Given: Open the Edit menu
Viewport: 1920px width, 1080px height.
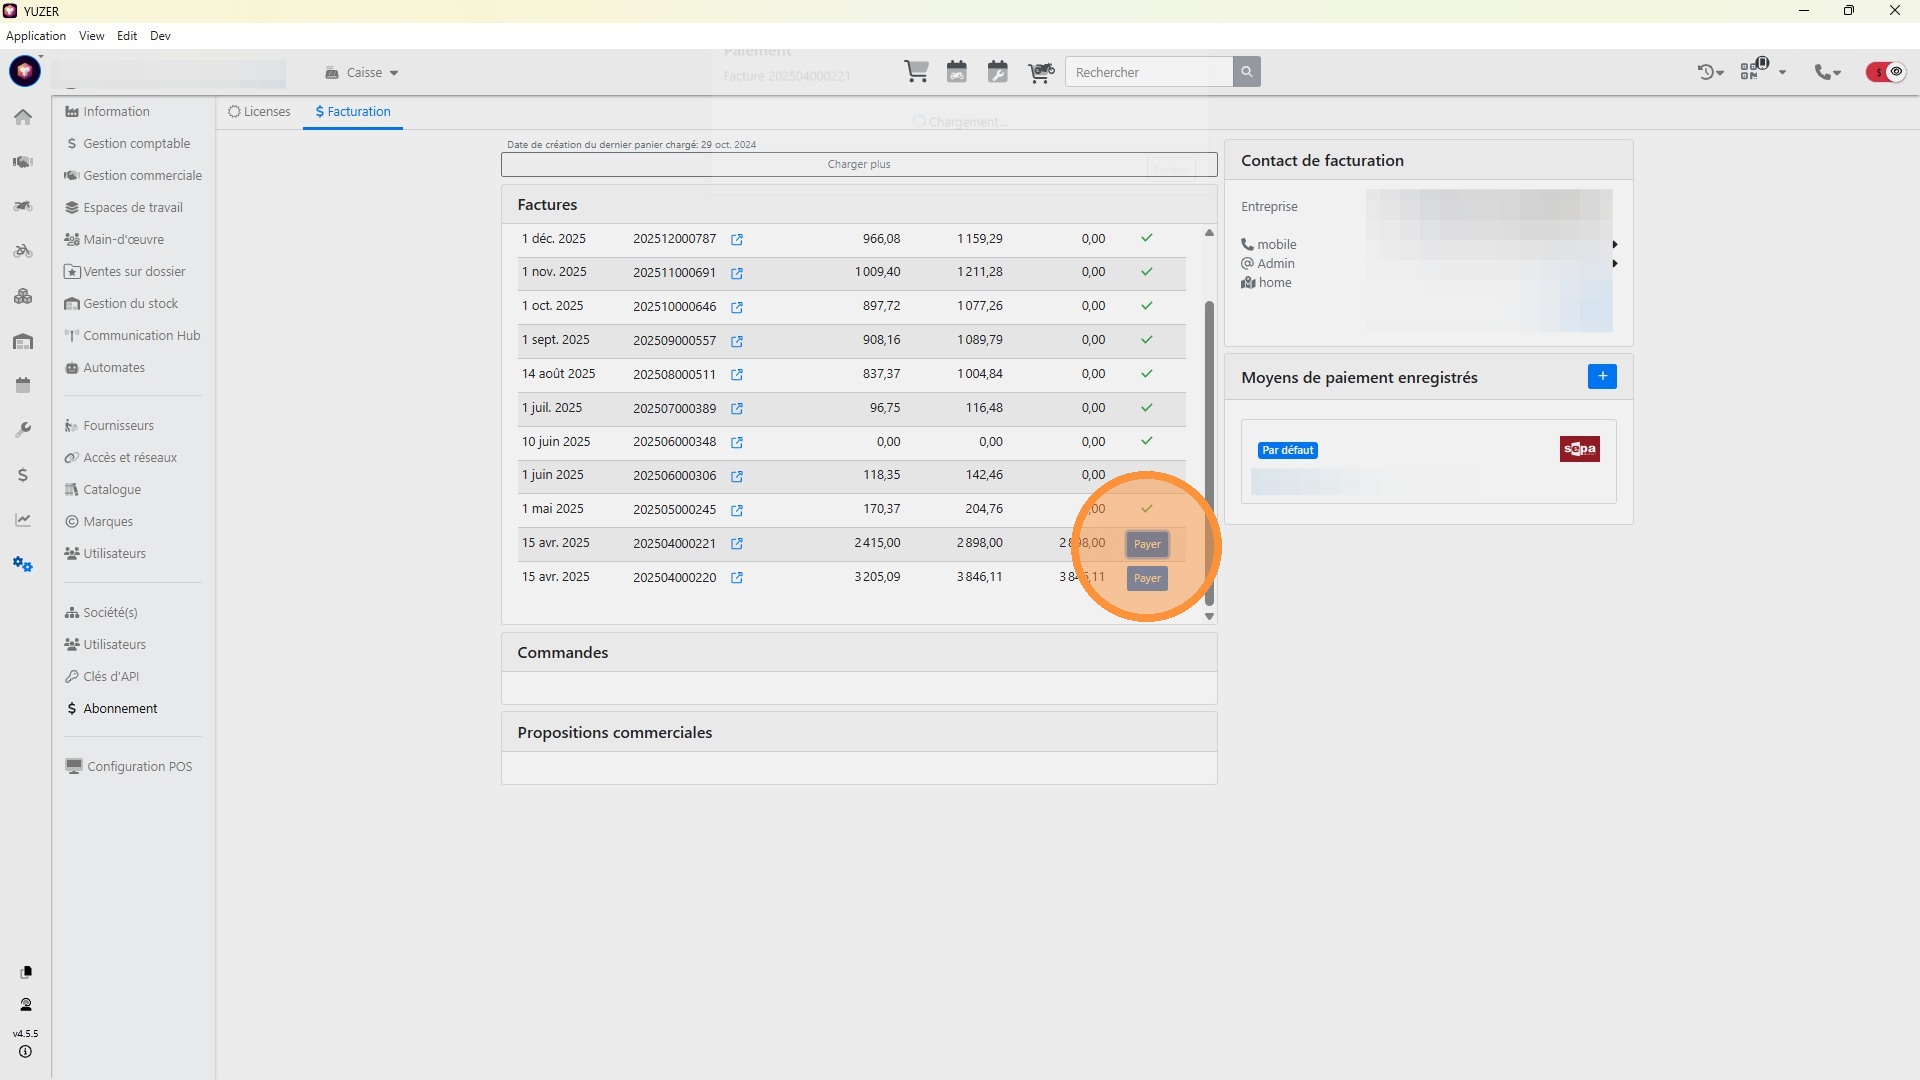Looking at the screenshot, I should coord(127,36).
